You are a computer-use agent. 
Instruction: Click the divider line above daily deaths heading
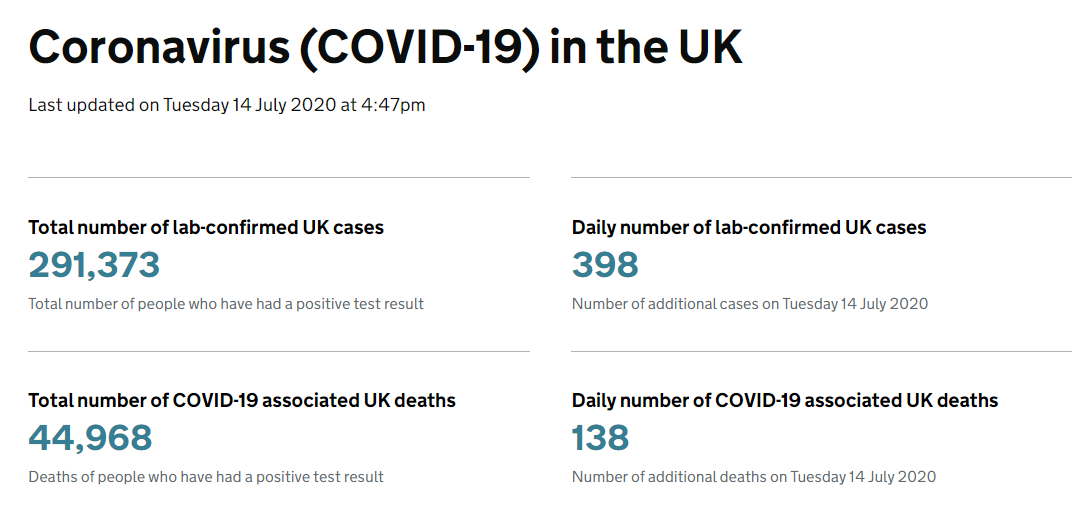(821, 352)
